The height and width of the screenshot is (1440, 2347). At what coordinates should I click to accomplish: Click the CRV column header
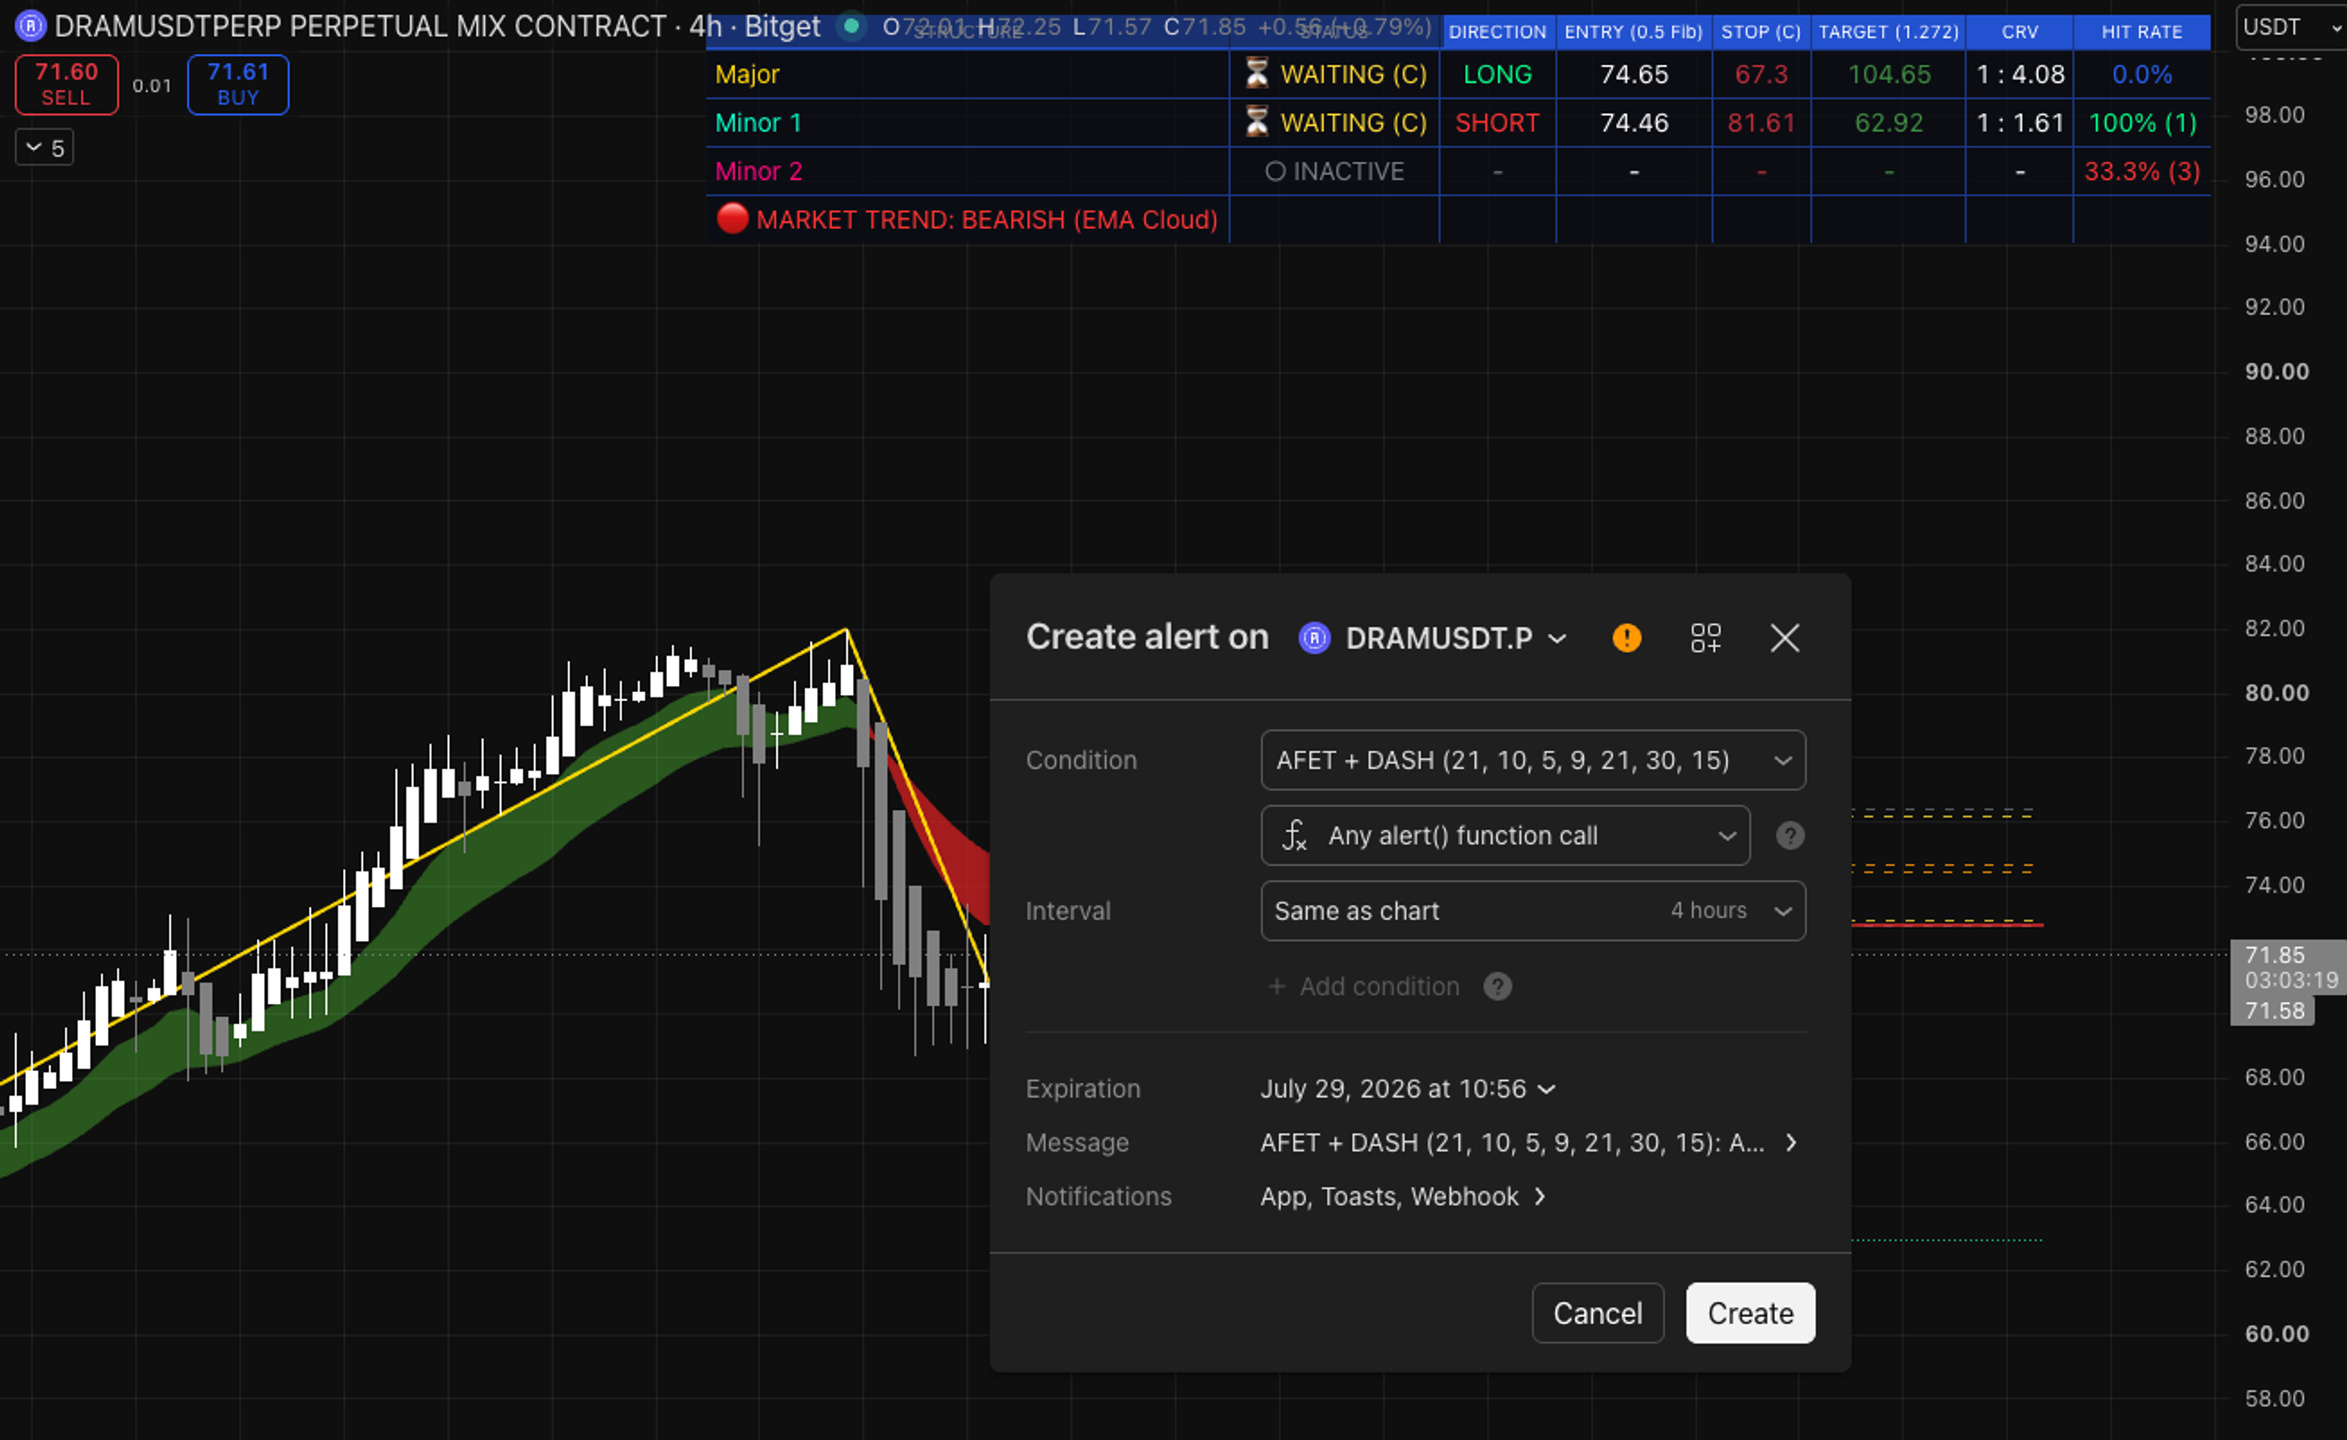tap(2020, 32)
